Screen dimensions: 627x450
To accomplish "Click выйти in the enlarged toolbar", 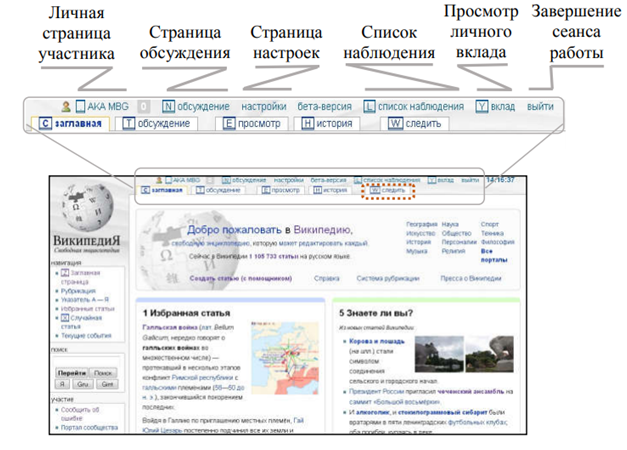I will pos(540,106).
